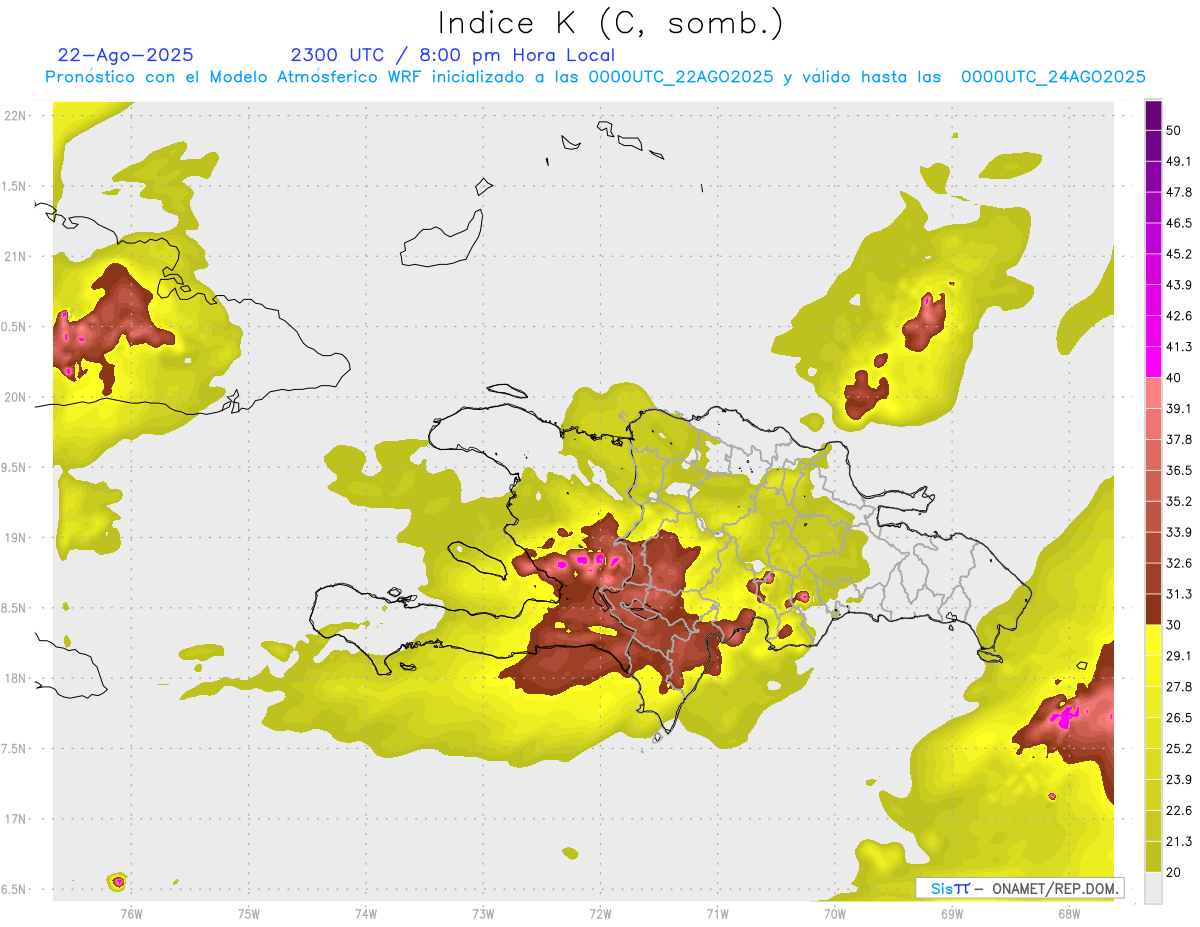Click the 39.1 legend value
The width and height of the screenshot is (1200, 927).
[1180, 408]
